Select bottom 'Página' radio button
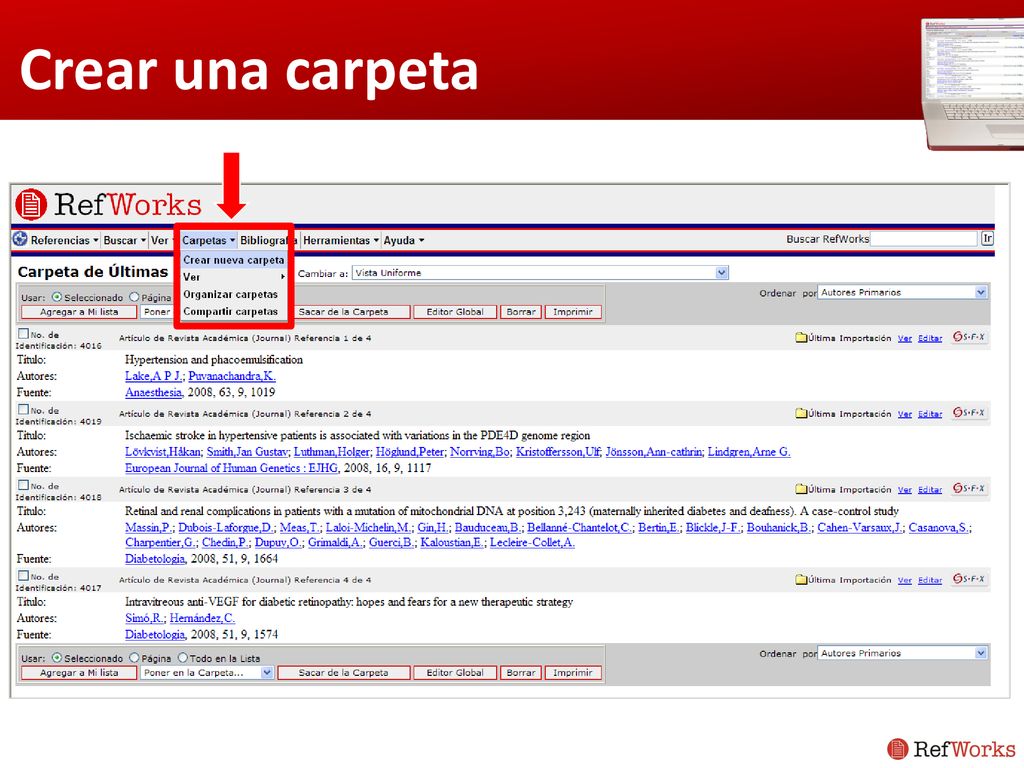Screen dimensions: 1024x768 (135, 658)
